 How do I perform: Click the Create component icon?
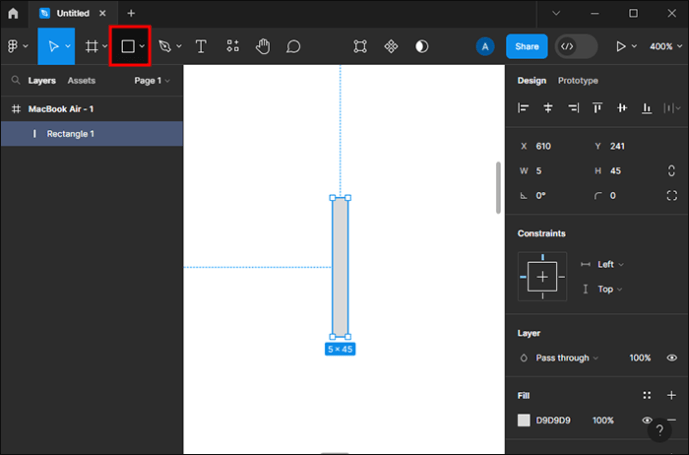point(391,46)
